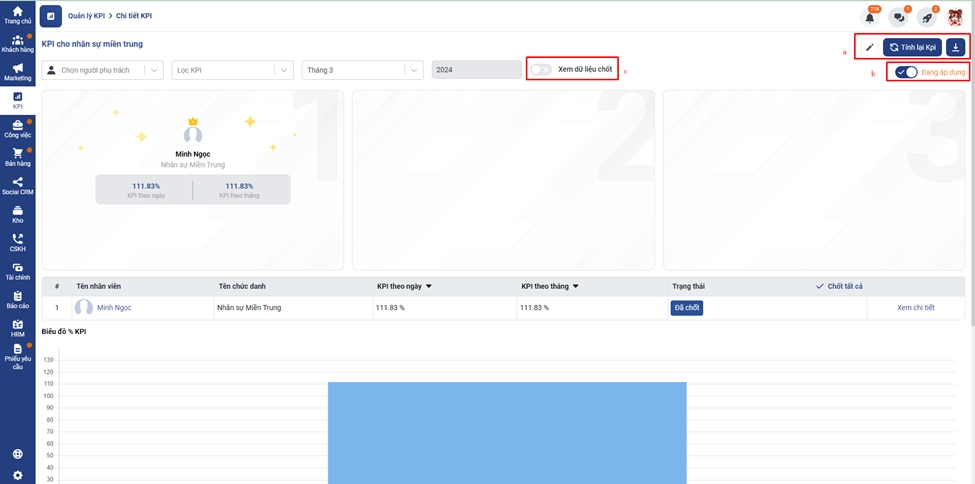Open the CSKH sidebar icon
This screenshot has width=975, height=484.
point(17,242)
